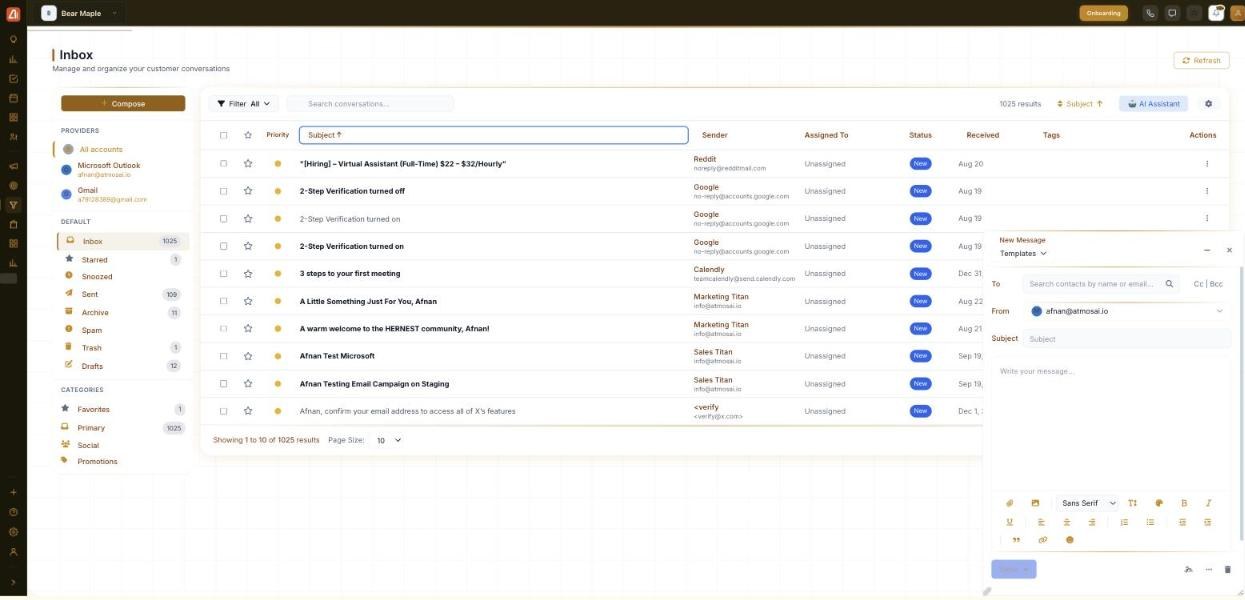
Task: Open the Page Size dropdown
Action: coord(388,440)
